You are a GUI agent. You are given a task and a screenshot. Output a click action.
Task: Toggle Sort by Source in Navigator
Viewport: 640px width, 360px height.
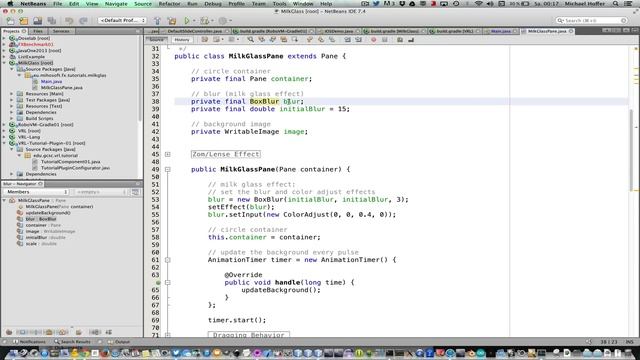click(109, 332)
